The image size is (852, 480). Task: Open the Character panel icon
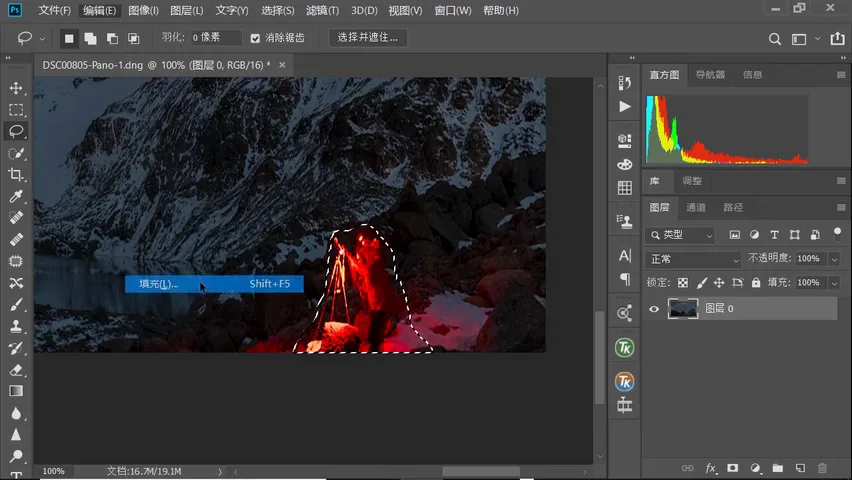625,255
